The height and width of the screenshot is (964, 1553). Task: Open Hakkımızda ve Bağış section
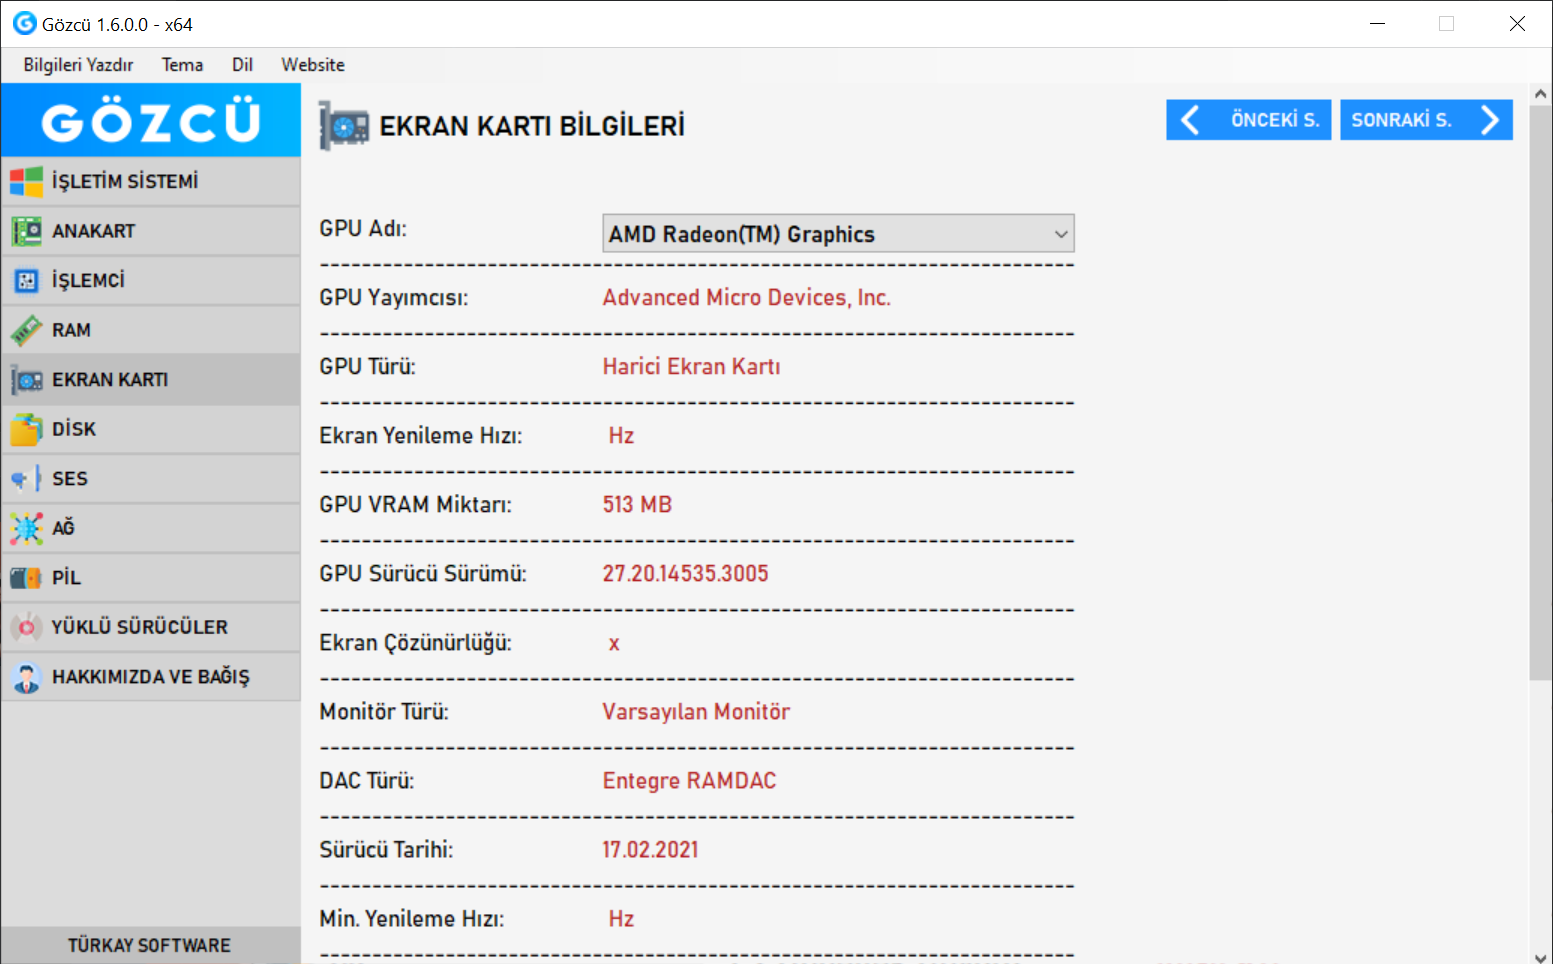tap(151, 677)
